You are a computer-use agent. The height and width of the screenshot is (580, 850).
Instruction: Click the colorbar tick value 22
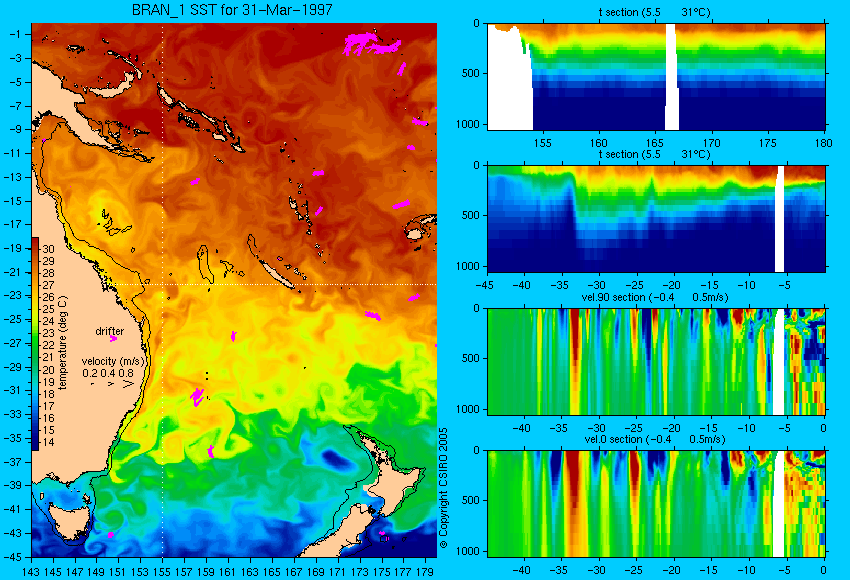tap(48, 345)
